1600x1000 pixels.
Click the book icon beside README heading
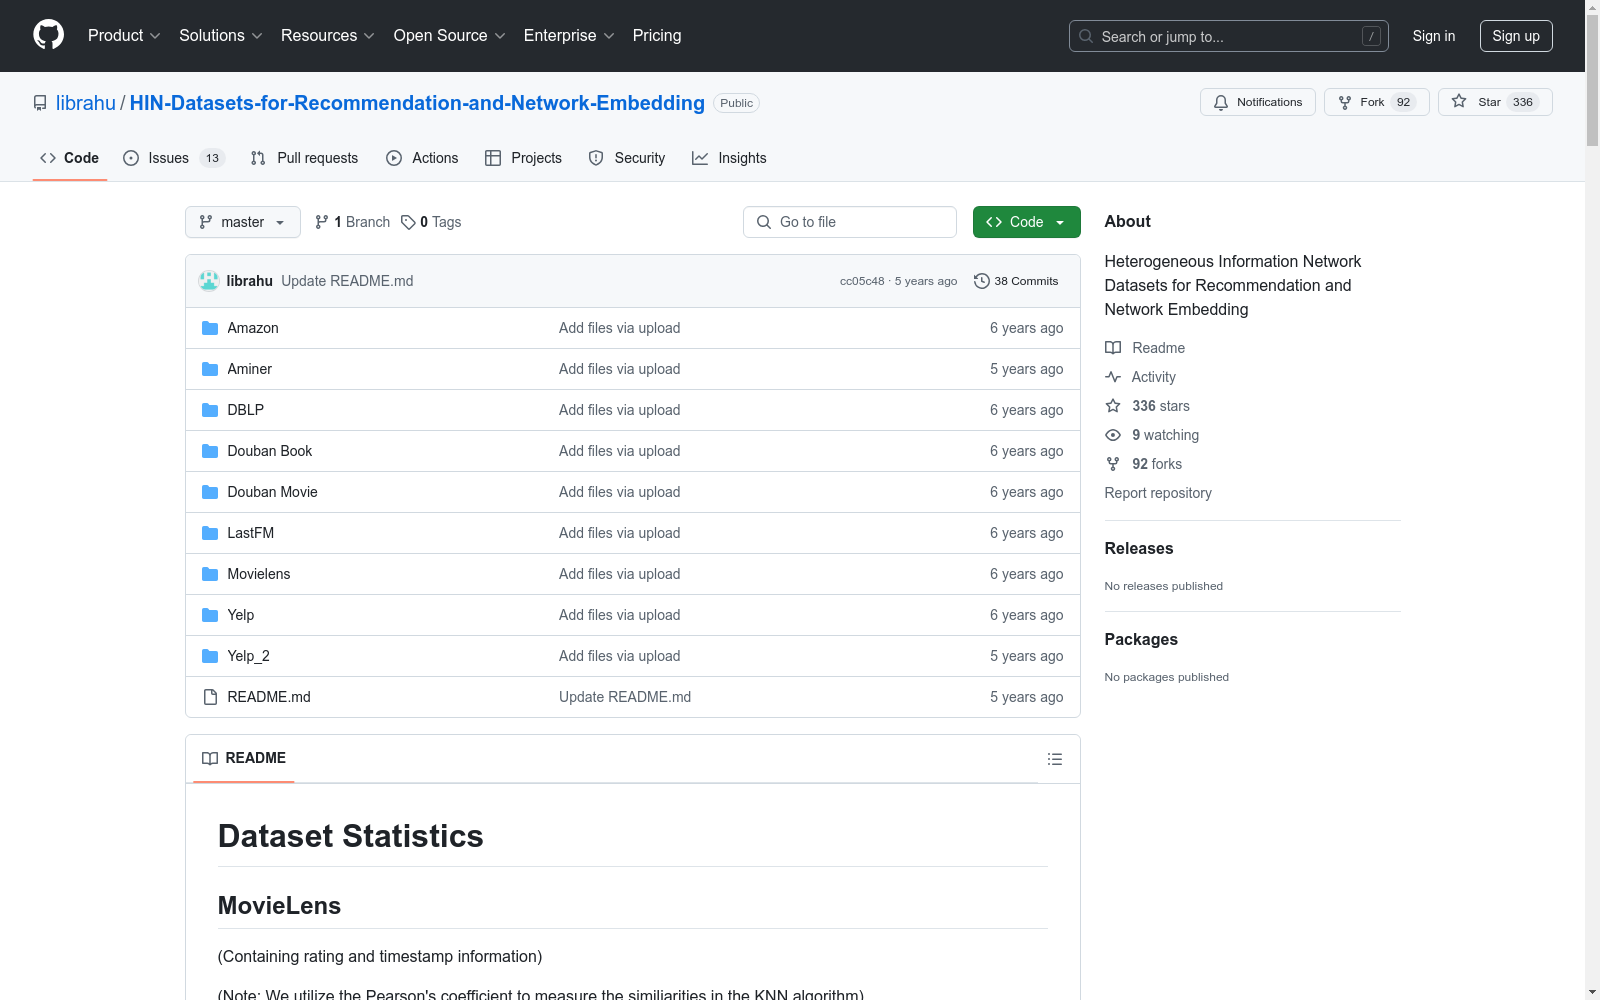coord(210,758)
